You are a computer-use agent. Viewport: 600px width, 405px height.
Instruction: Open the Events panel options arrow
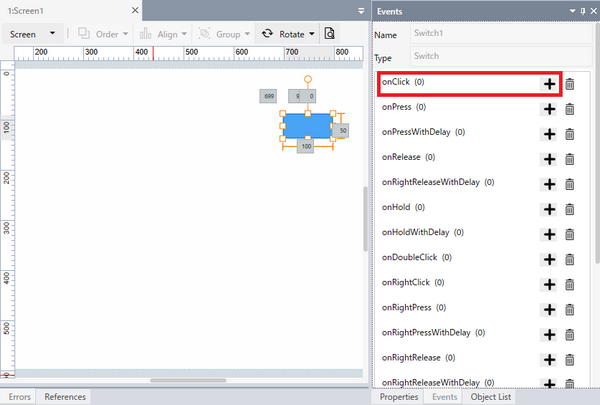click(571, 10)
